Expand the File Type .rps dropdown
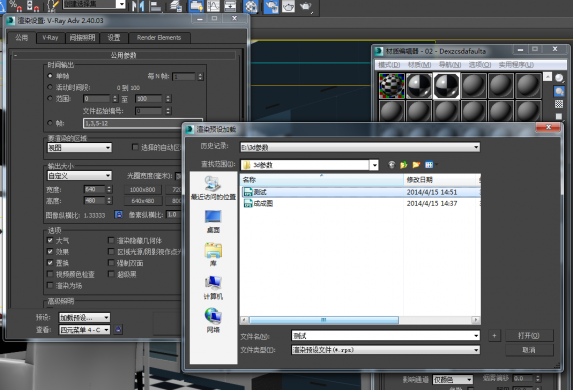Viewport: 573px width, 390px height. (476, 350)
